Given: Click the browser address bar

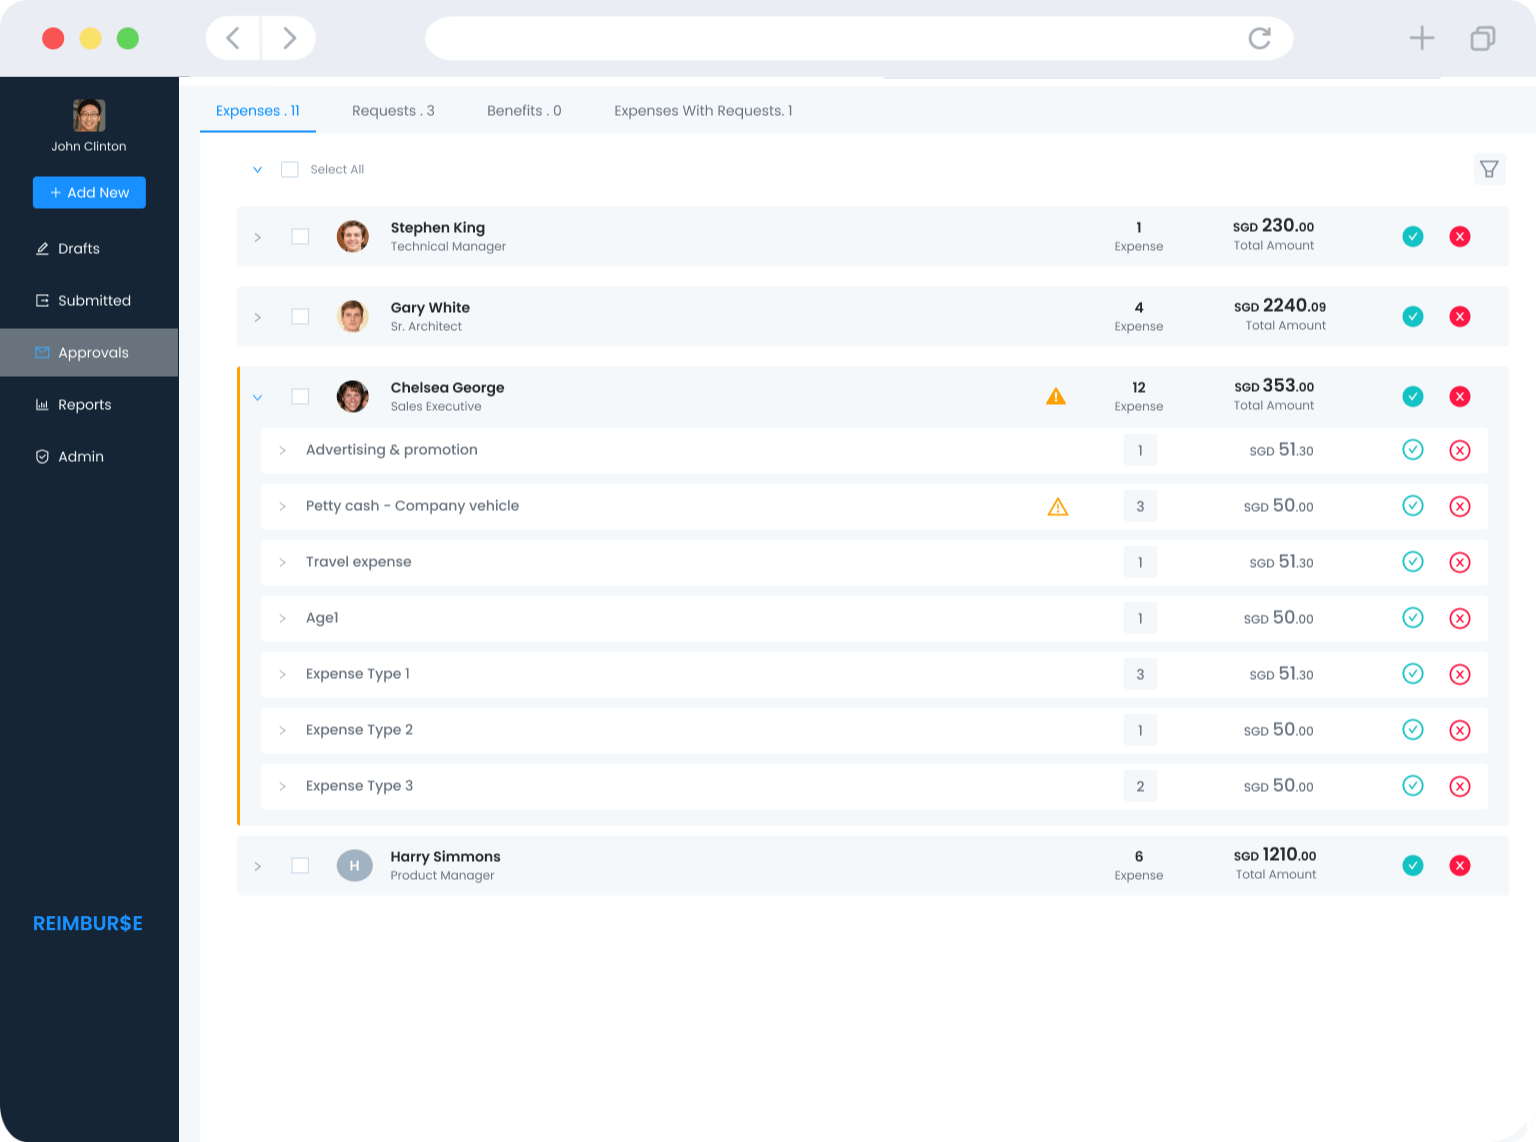Looking at the screenshot, I should tap(830, 38).
